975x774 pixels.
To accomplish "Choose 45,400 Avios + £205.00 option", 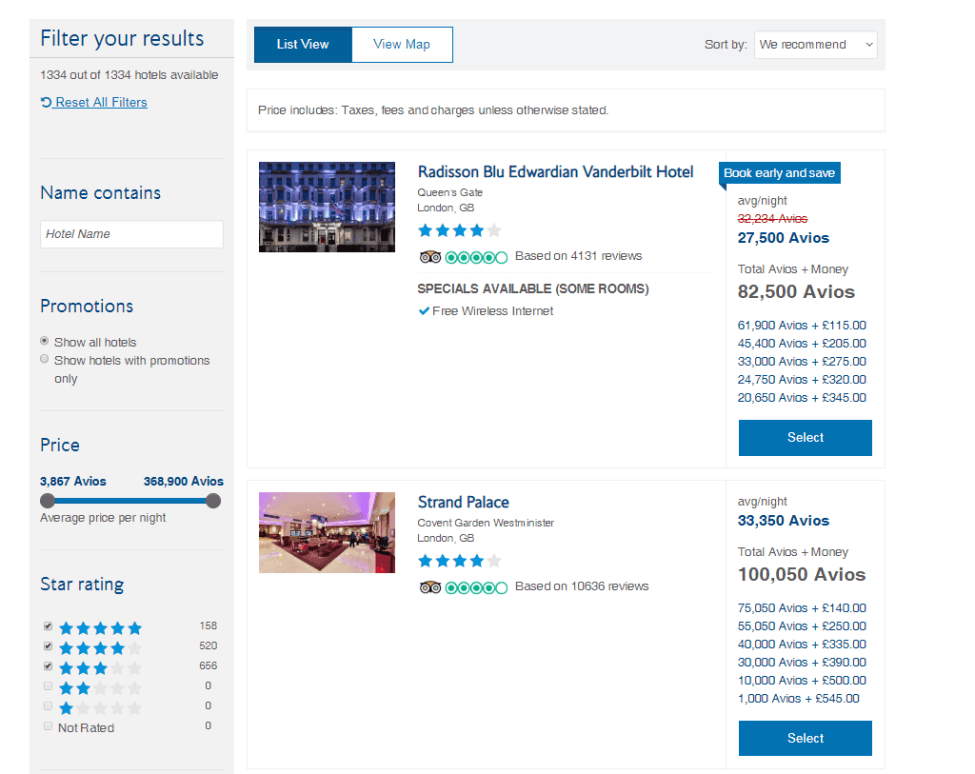I will 802,343.
